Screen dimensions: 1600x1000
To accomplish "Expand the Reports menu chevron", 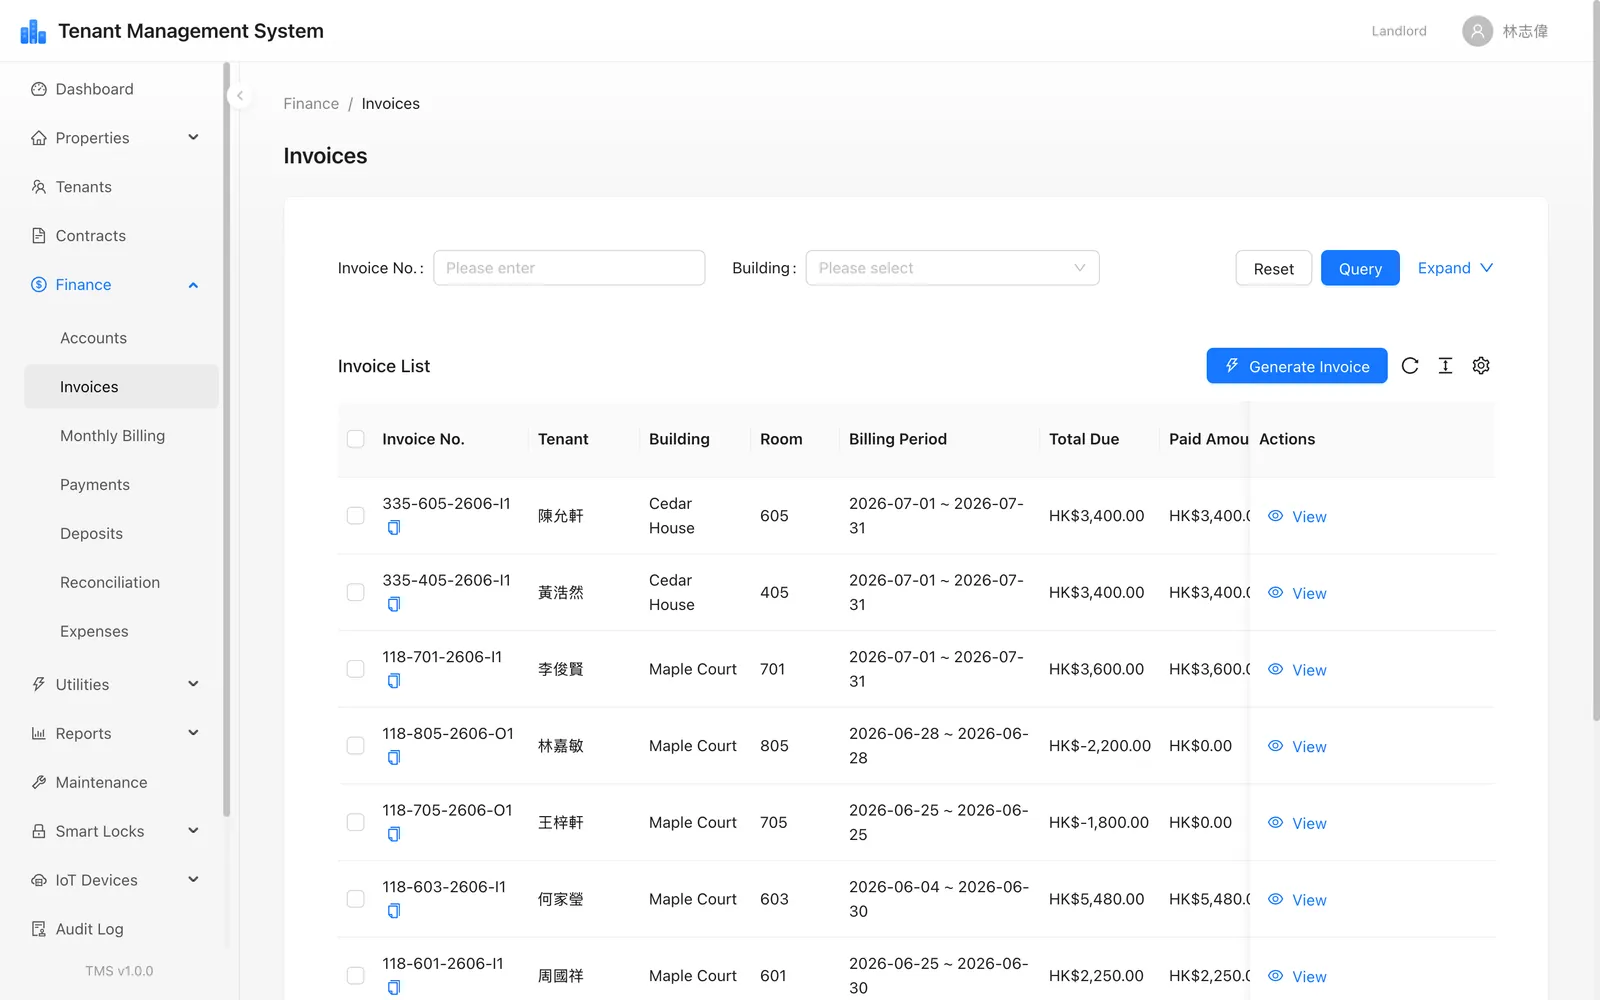I will pyautogui.click(x=194, y=733).
